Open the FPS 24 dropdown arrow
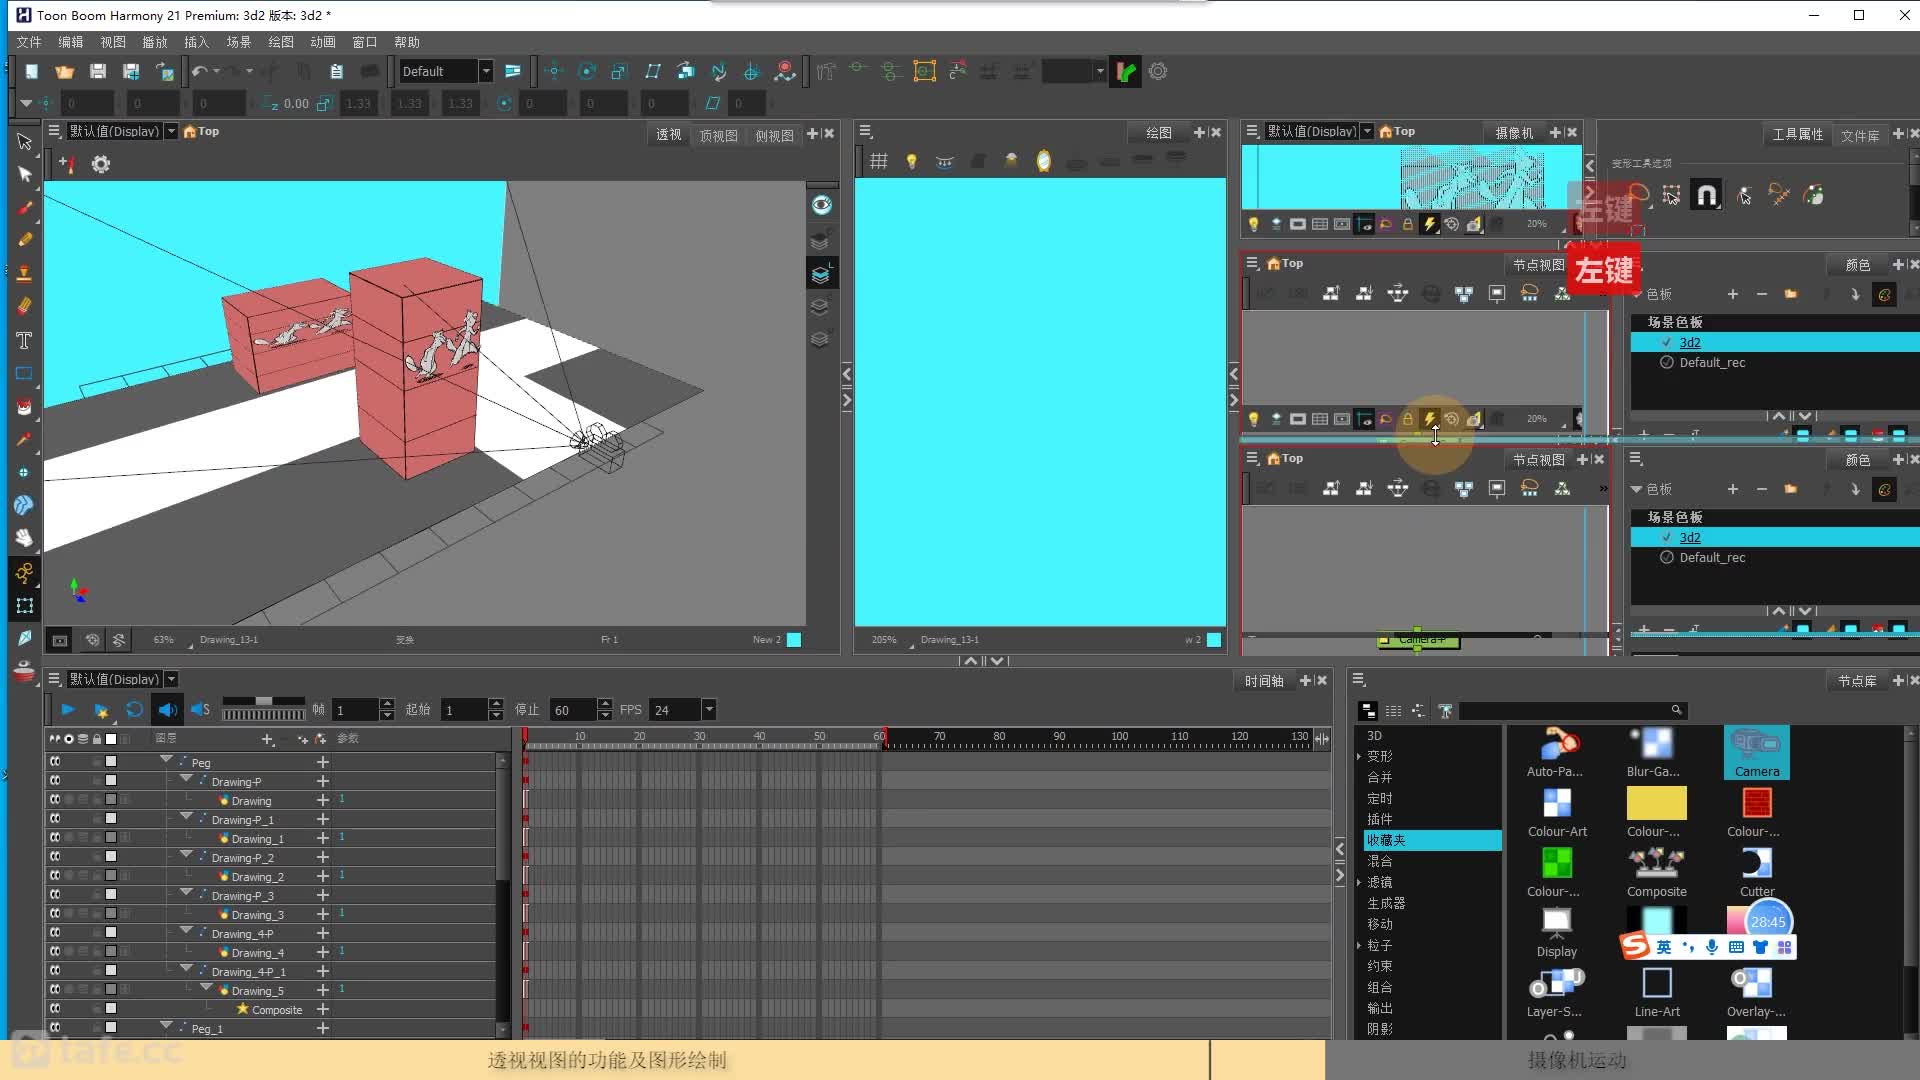This screenshot has height=1080, width=1920. pyautogui.click(x=709, y=710)
